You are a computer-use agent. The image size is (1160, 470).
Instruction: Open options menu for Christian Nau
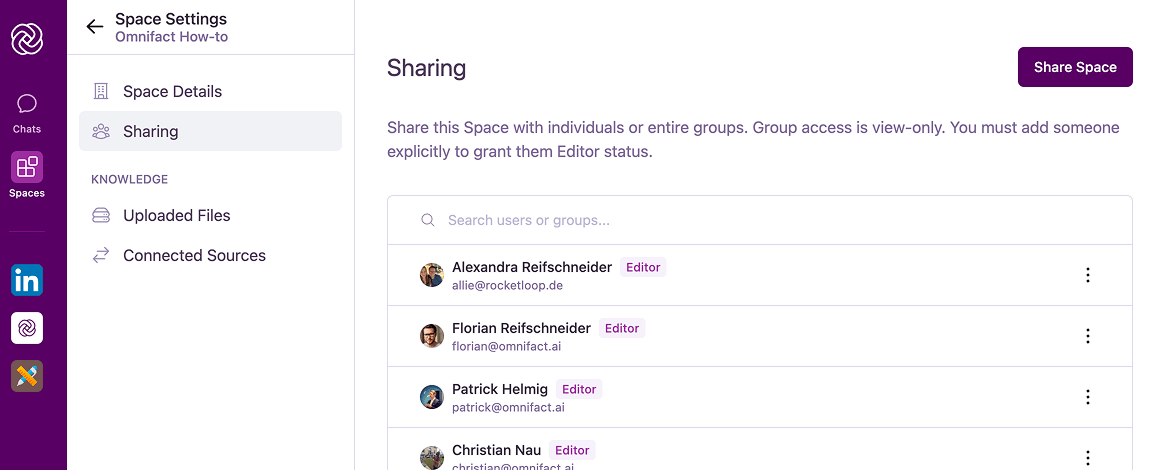[1088, 457]
